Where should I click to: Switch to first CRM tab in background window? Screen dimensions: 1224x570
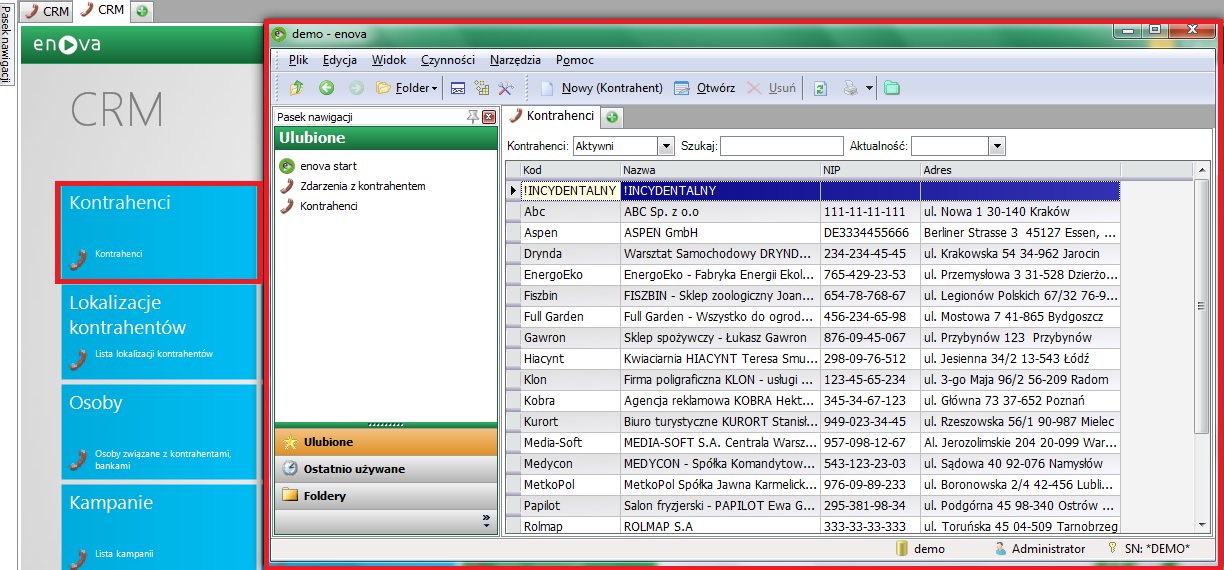coord(46,11)
